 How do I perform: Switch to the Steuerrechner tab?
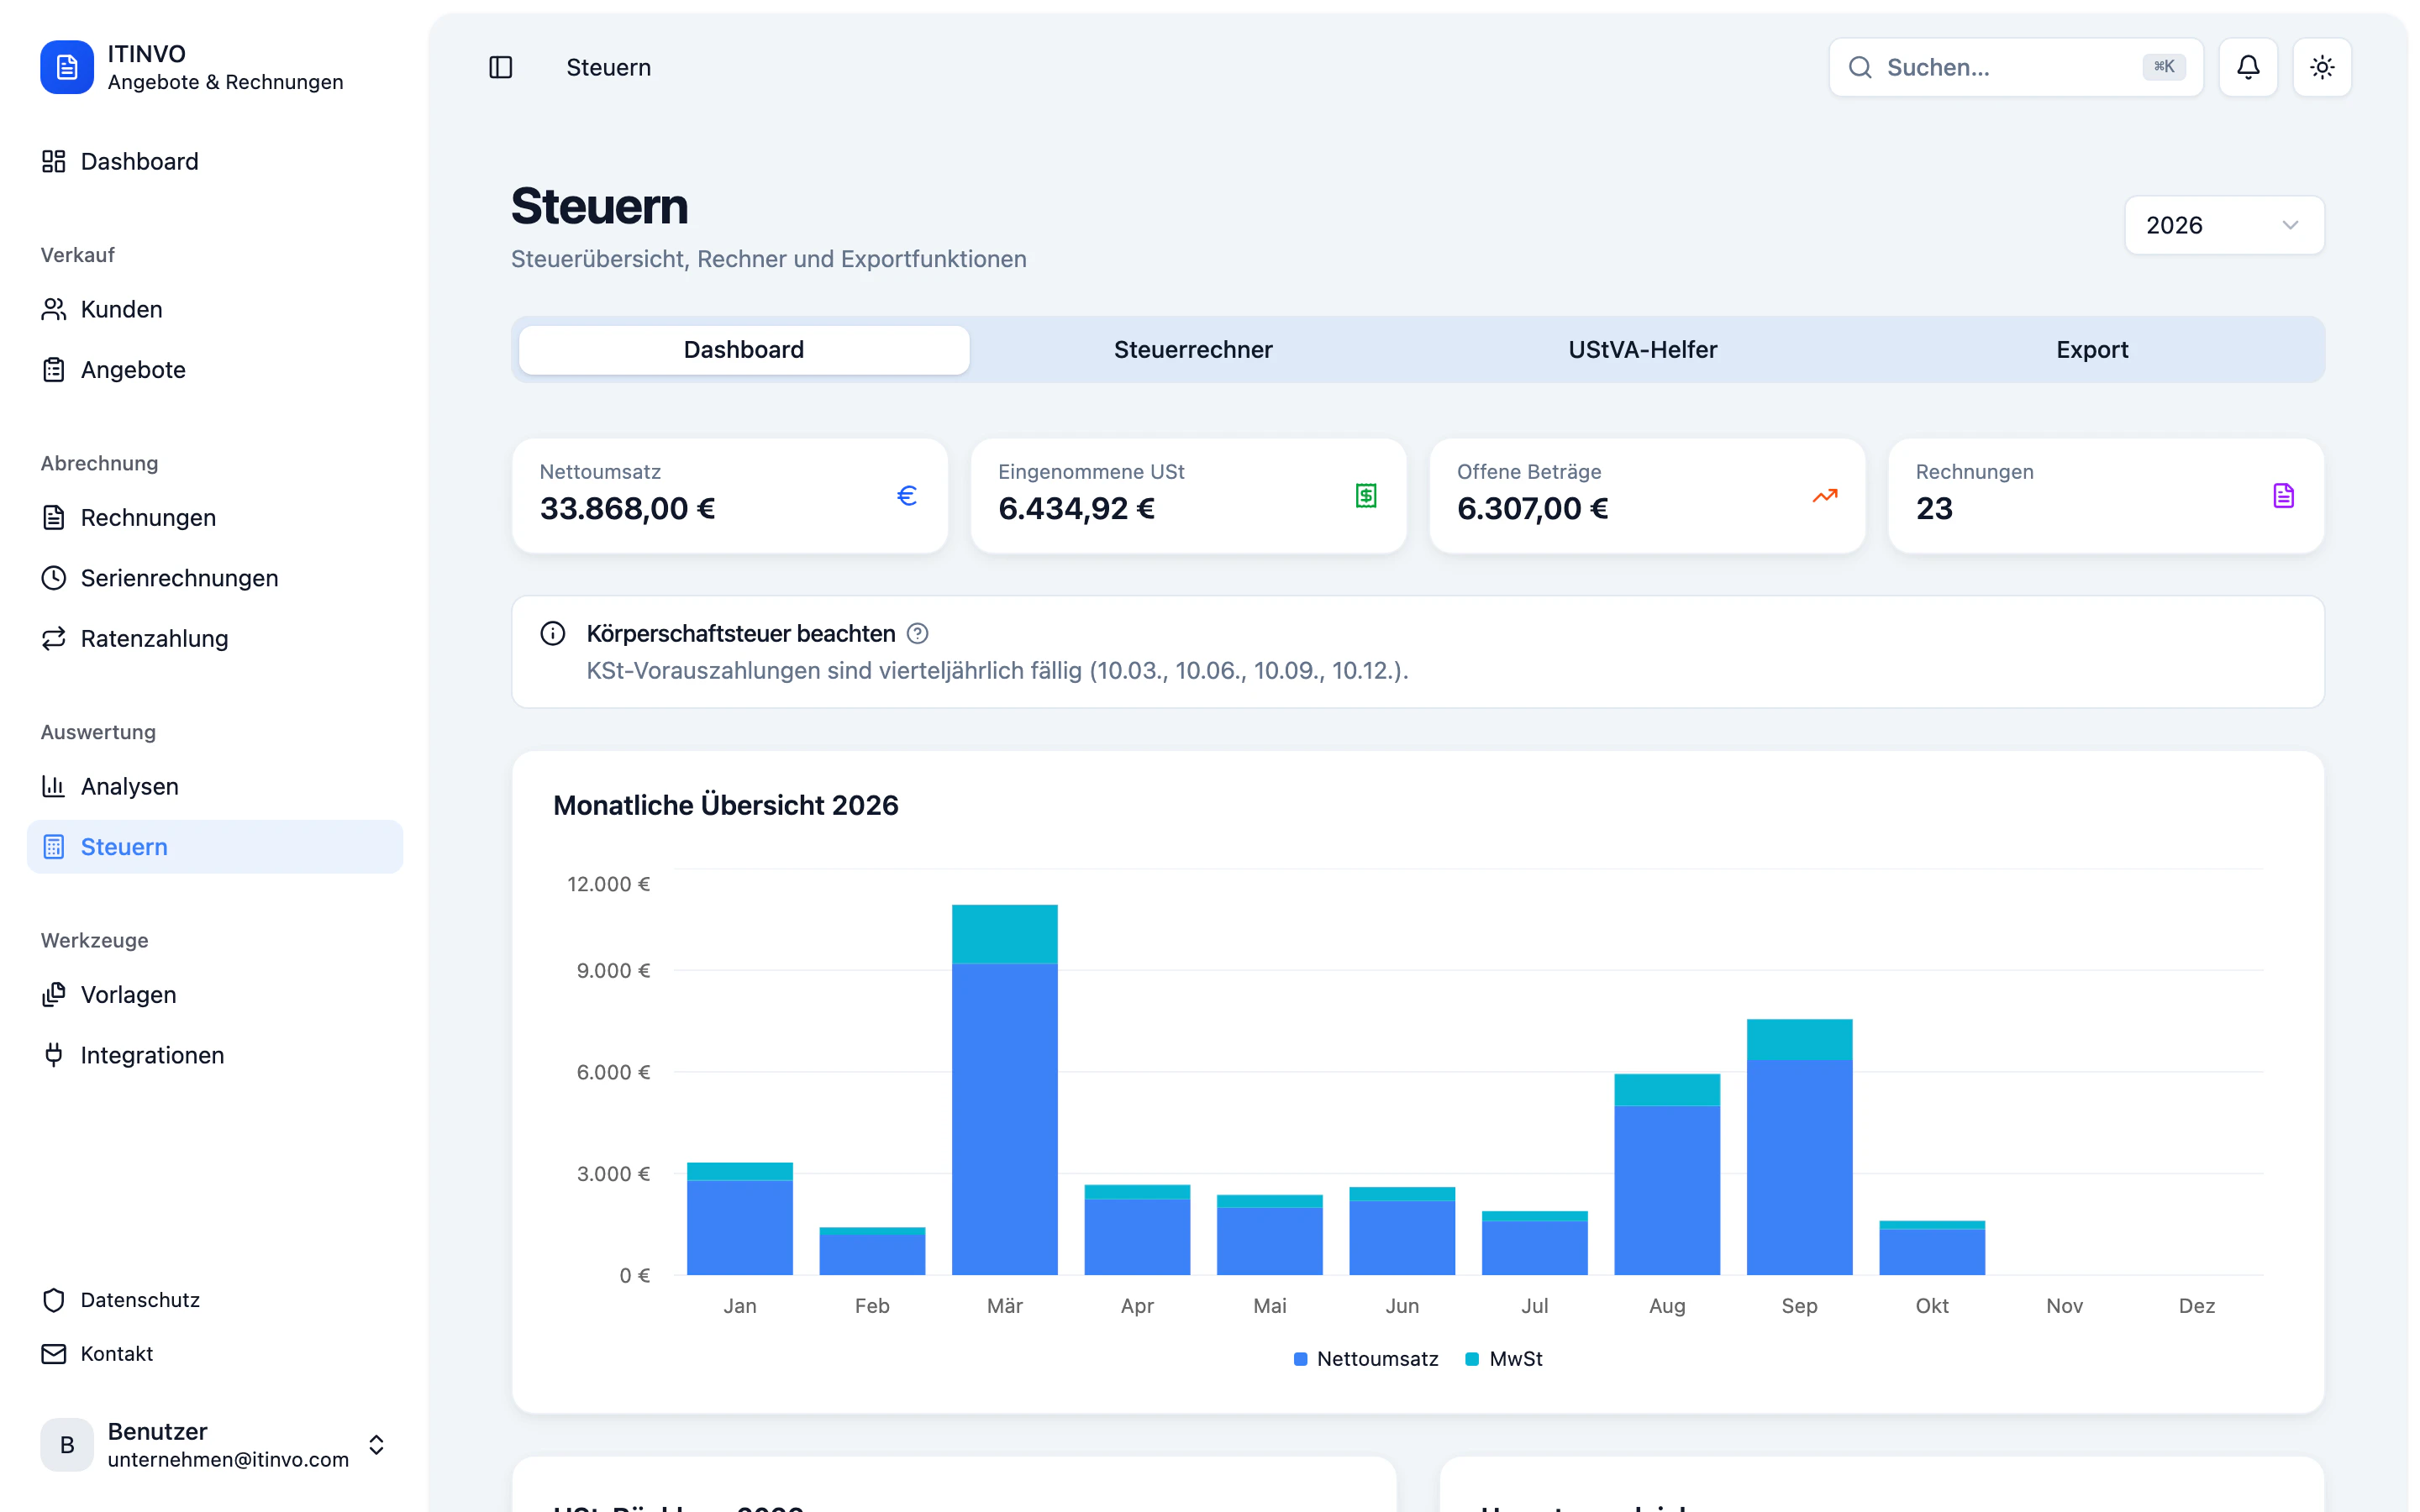(1193, 350)
